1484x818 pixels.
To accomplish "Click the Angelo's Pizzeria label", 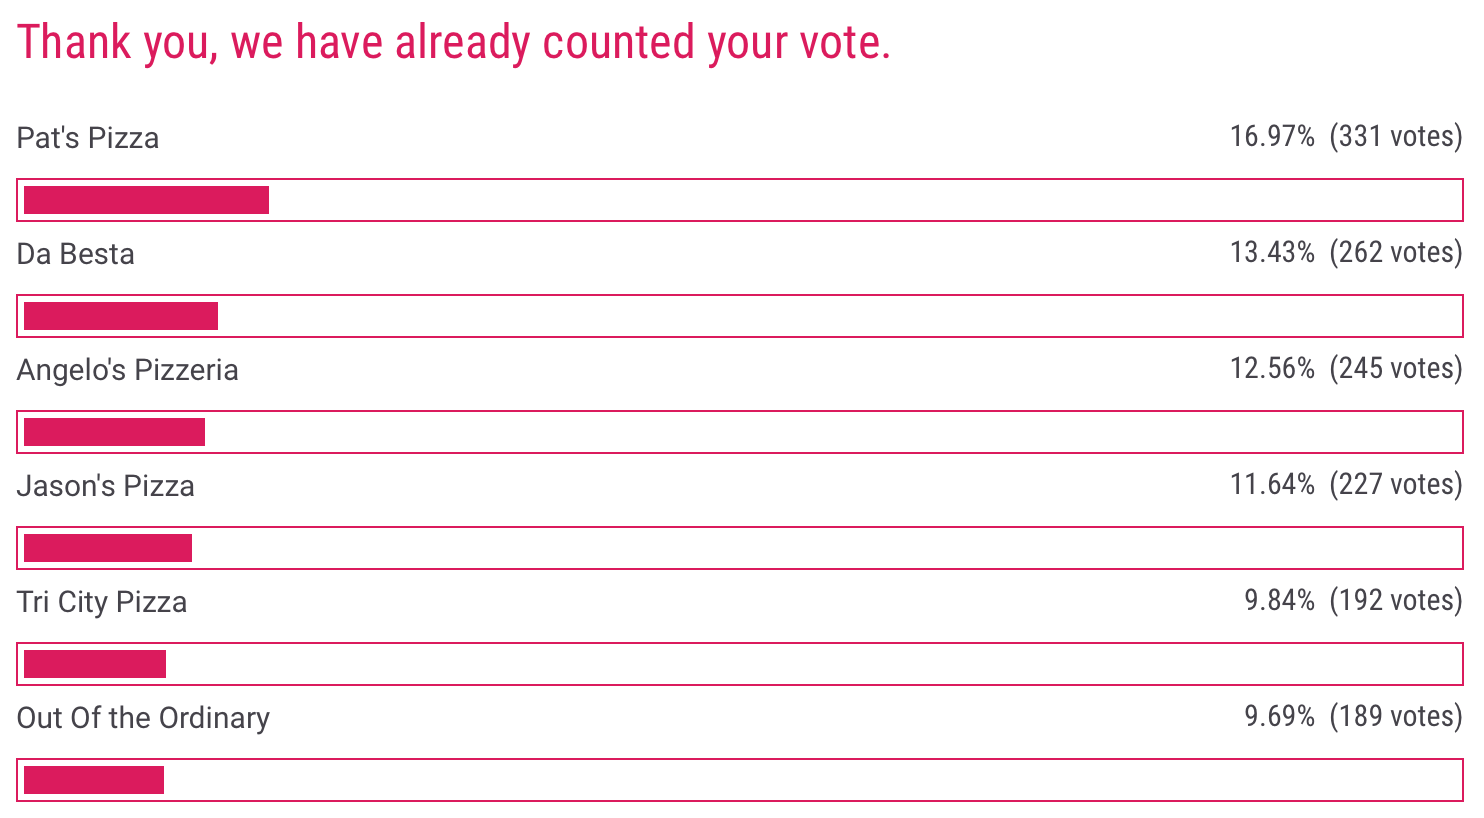I will [x=128, y=369].
